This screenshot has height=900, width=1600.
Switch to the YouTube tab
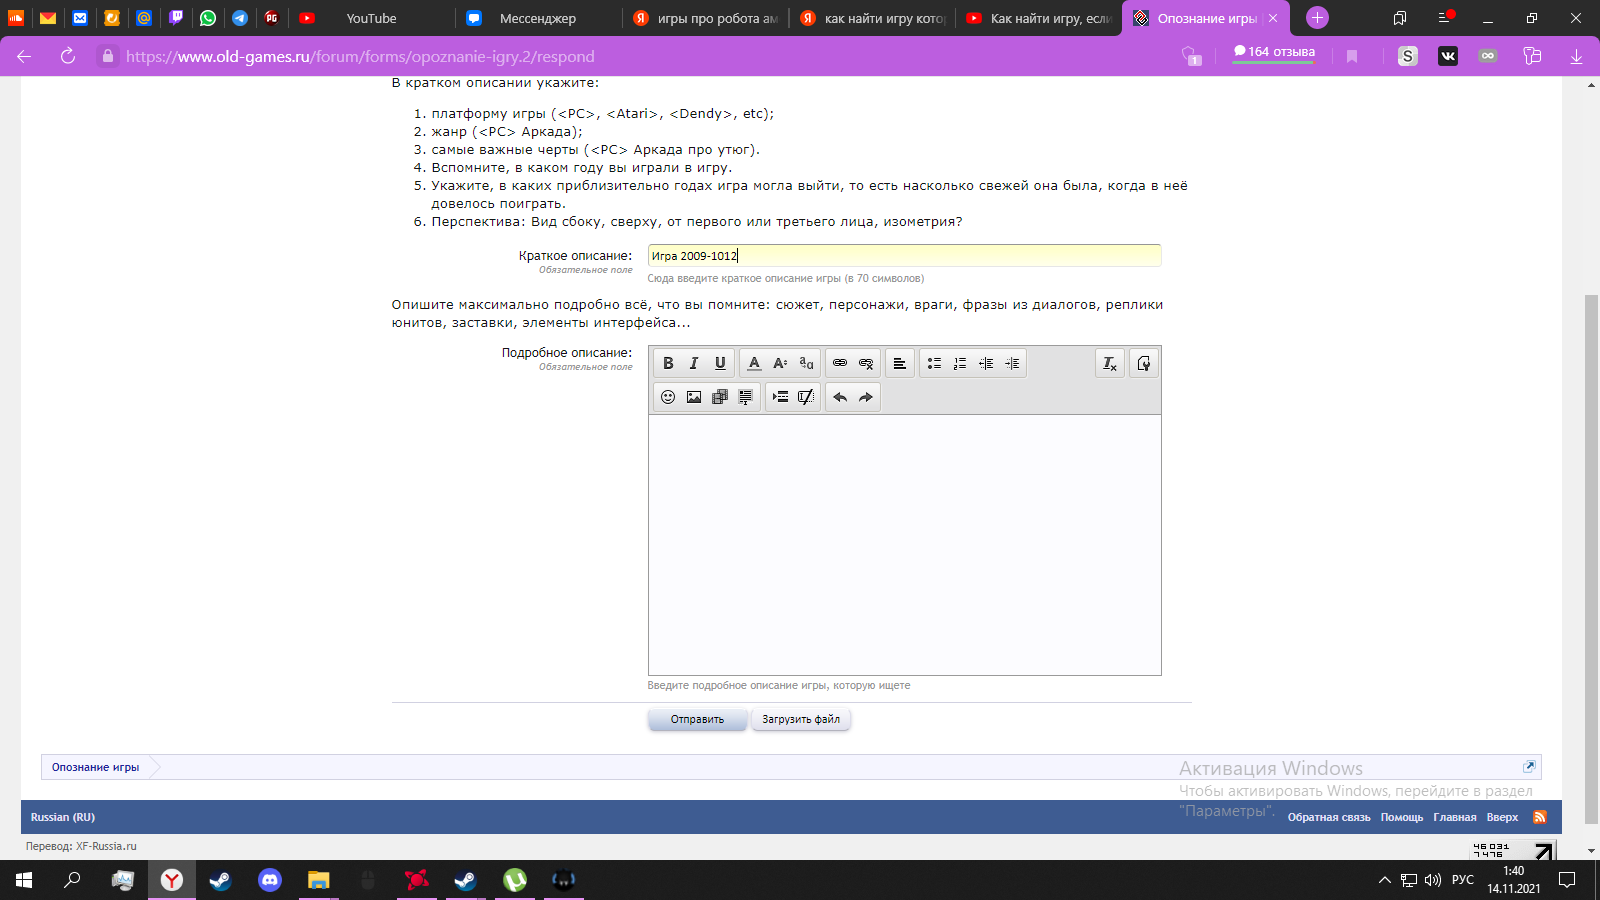point(370,18)
